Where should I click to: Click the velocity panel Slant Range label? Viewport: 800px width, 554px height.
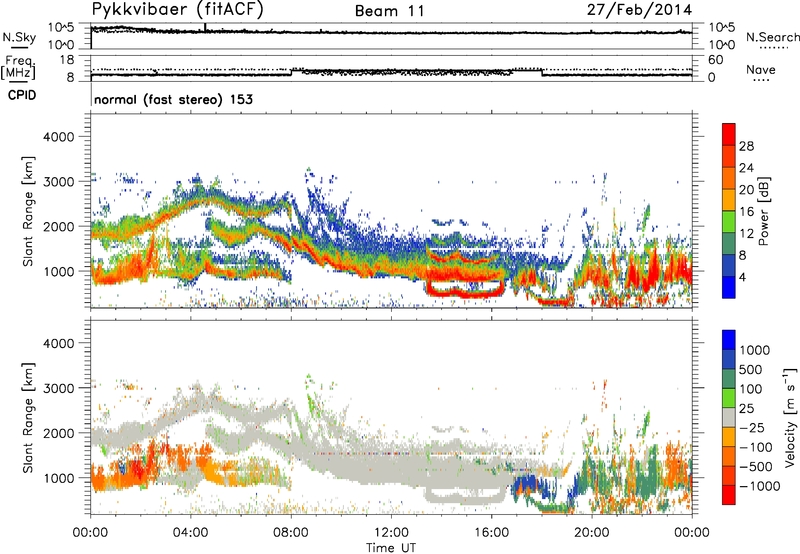tap(28, 418)
